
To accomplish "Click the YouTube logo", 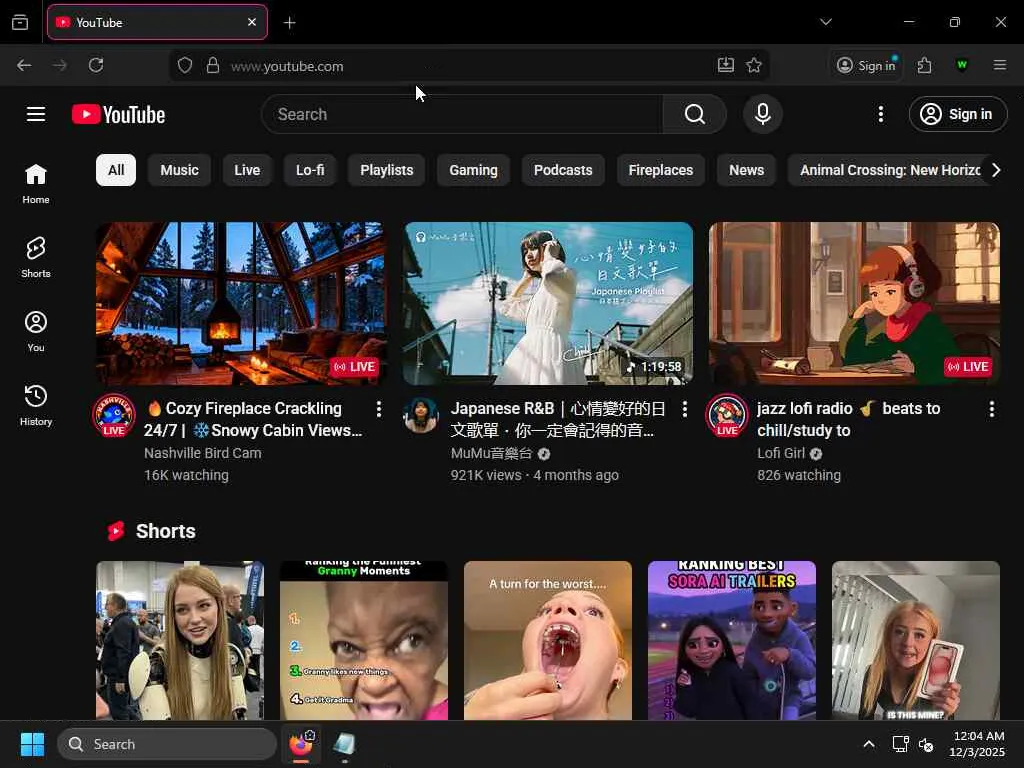I will pos(118,115).
